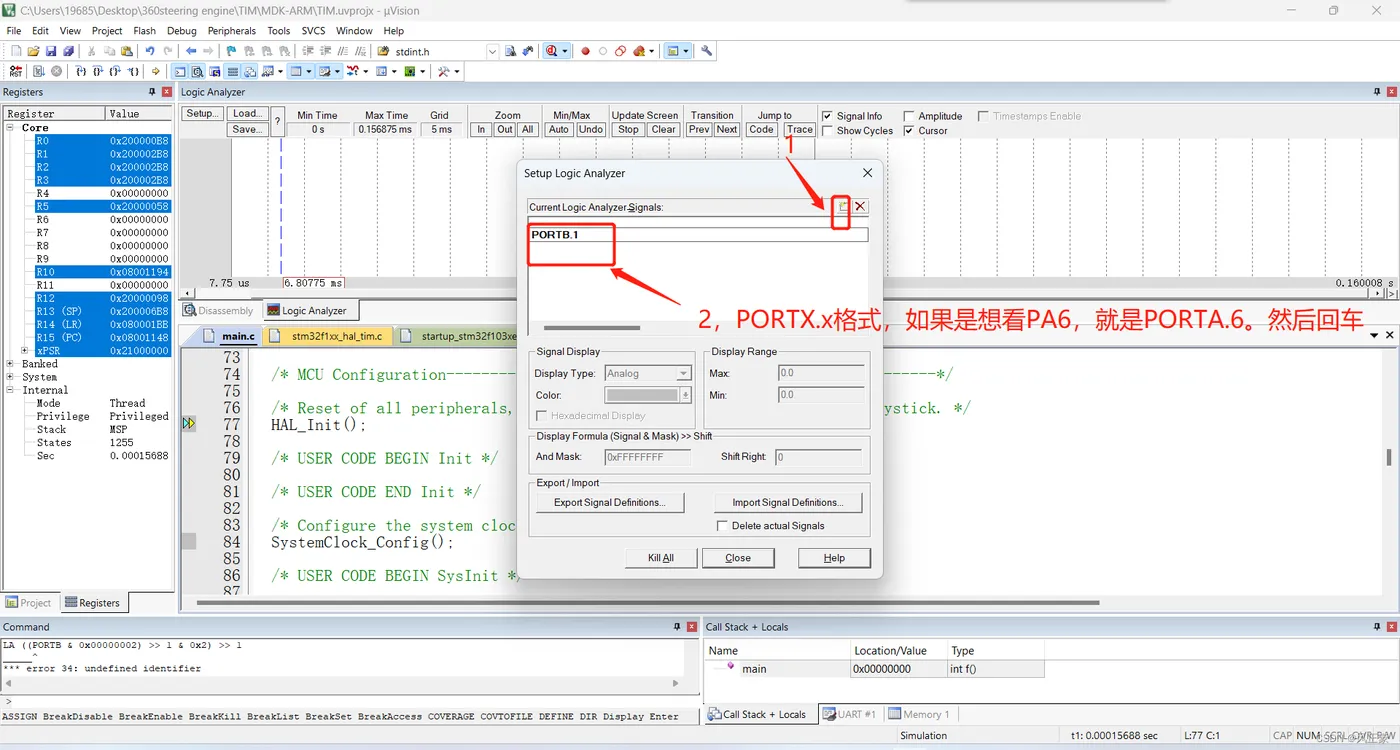
Task: Toggle the Registers Window toolbar icon
Action: (x=233, y=72)
